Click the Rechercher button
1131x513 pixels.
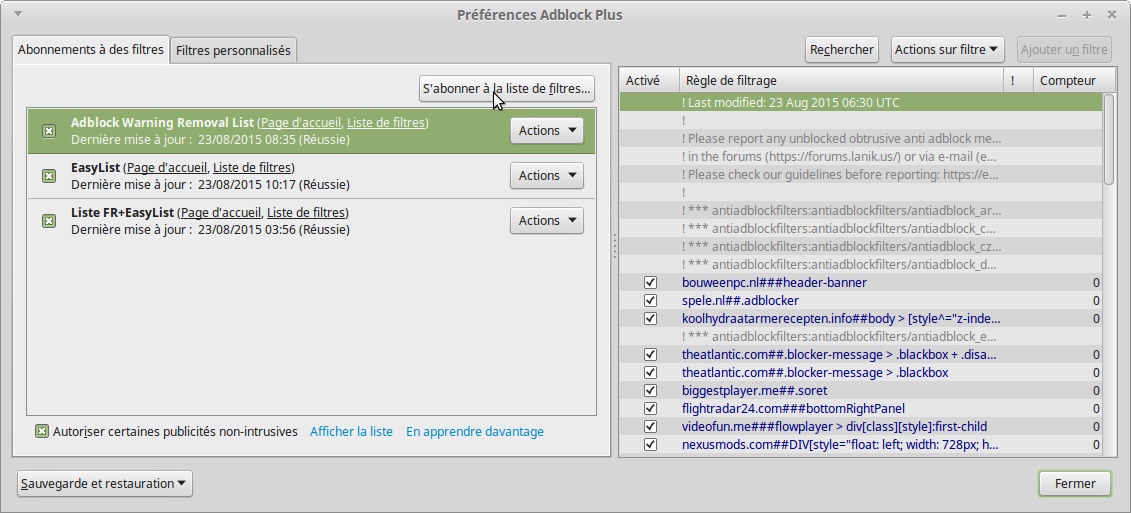[x=842, y=50]
